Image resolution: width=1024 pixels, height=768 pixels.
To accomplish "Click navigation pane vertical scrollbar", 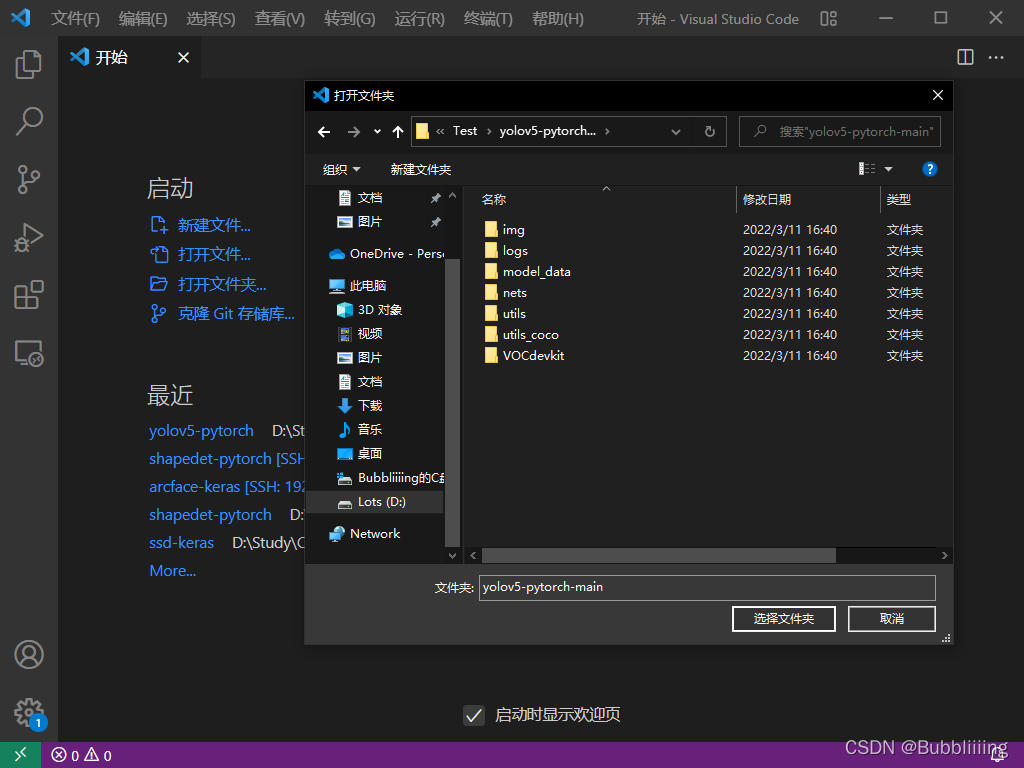I will pyautogui.click(x=453, y=402).
